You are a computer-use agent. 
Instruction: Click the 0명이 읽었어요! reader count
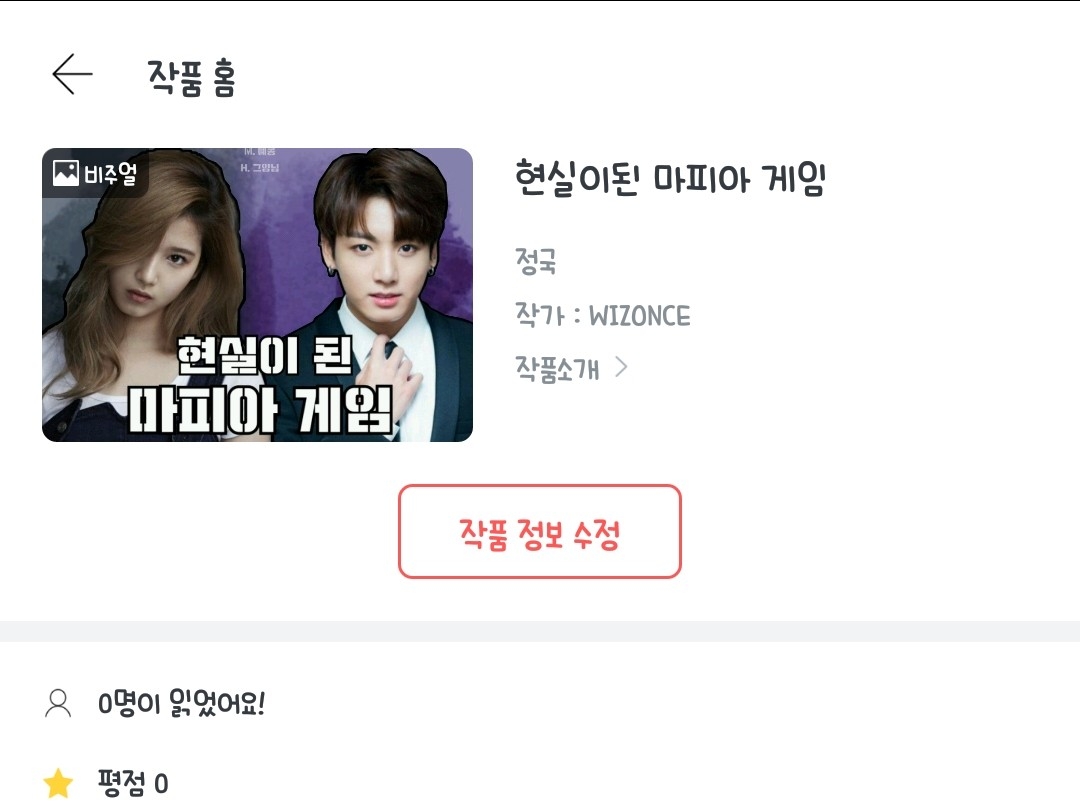[x=182, y=703]
